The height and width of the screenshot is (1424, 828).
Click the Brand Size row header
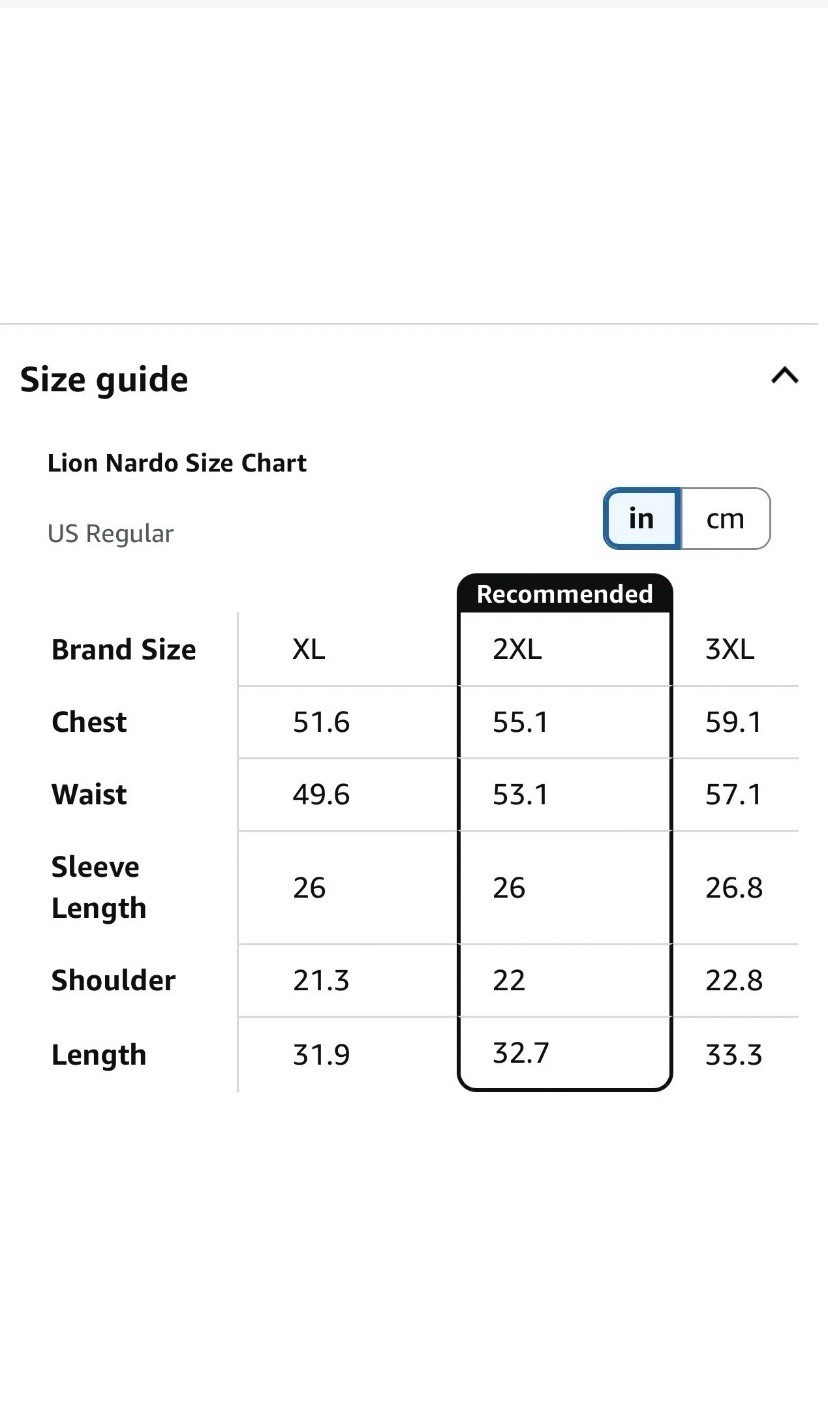[x=124, y=649]
